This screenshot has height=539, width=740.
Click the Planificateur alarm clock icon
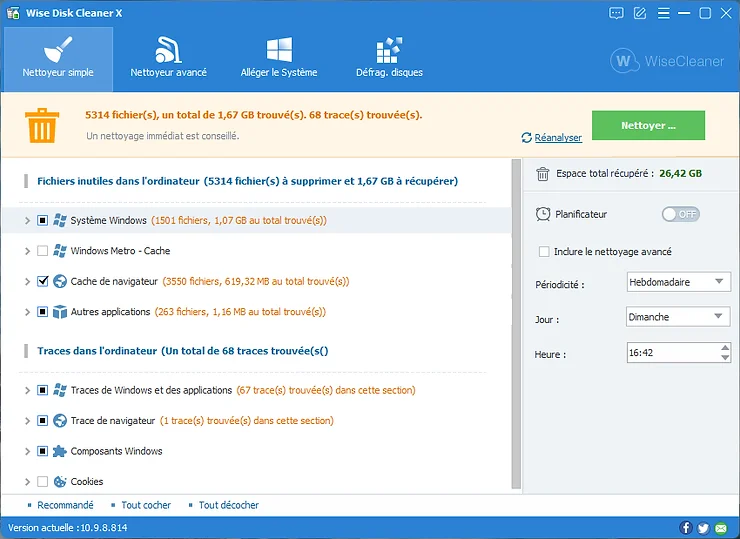pos(543,214)
